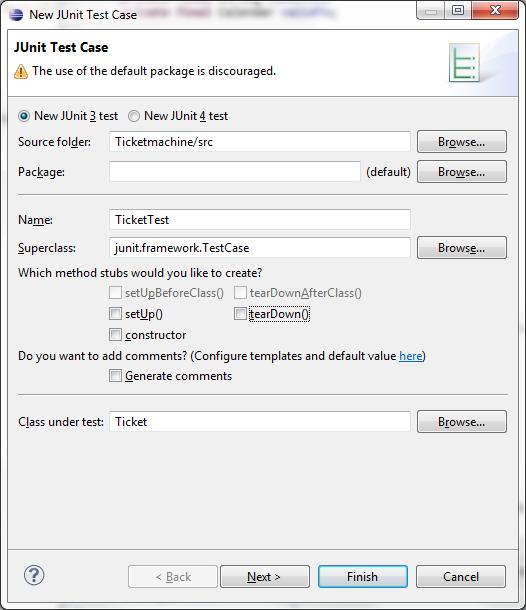Enable the setUp() method stub
Viewport: 526px width, 610px height.
tap(115, 314)
